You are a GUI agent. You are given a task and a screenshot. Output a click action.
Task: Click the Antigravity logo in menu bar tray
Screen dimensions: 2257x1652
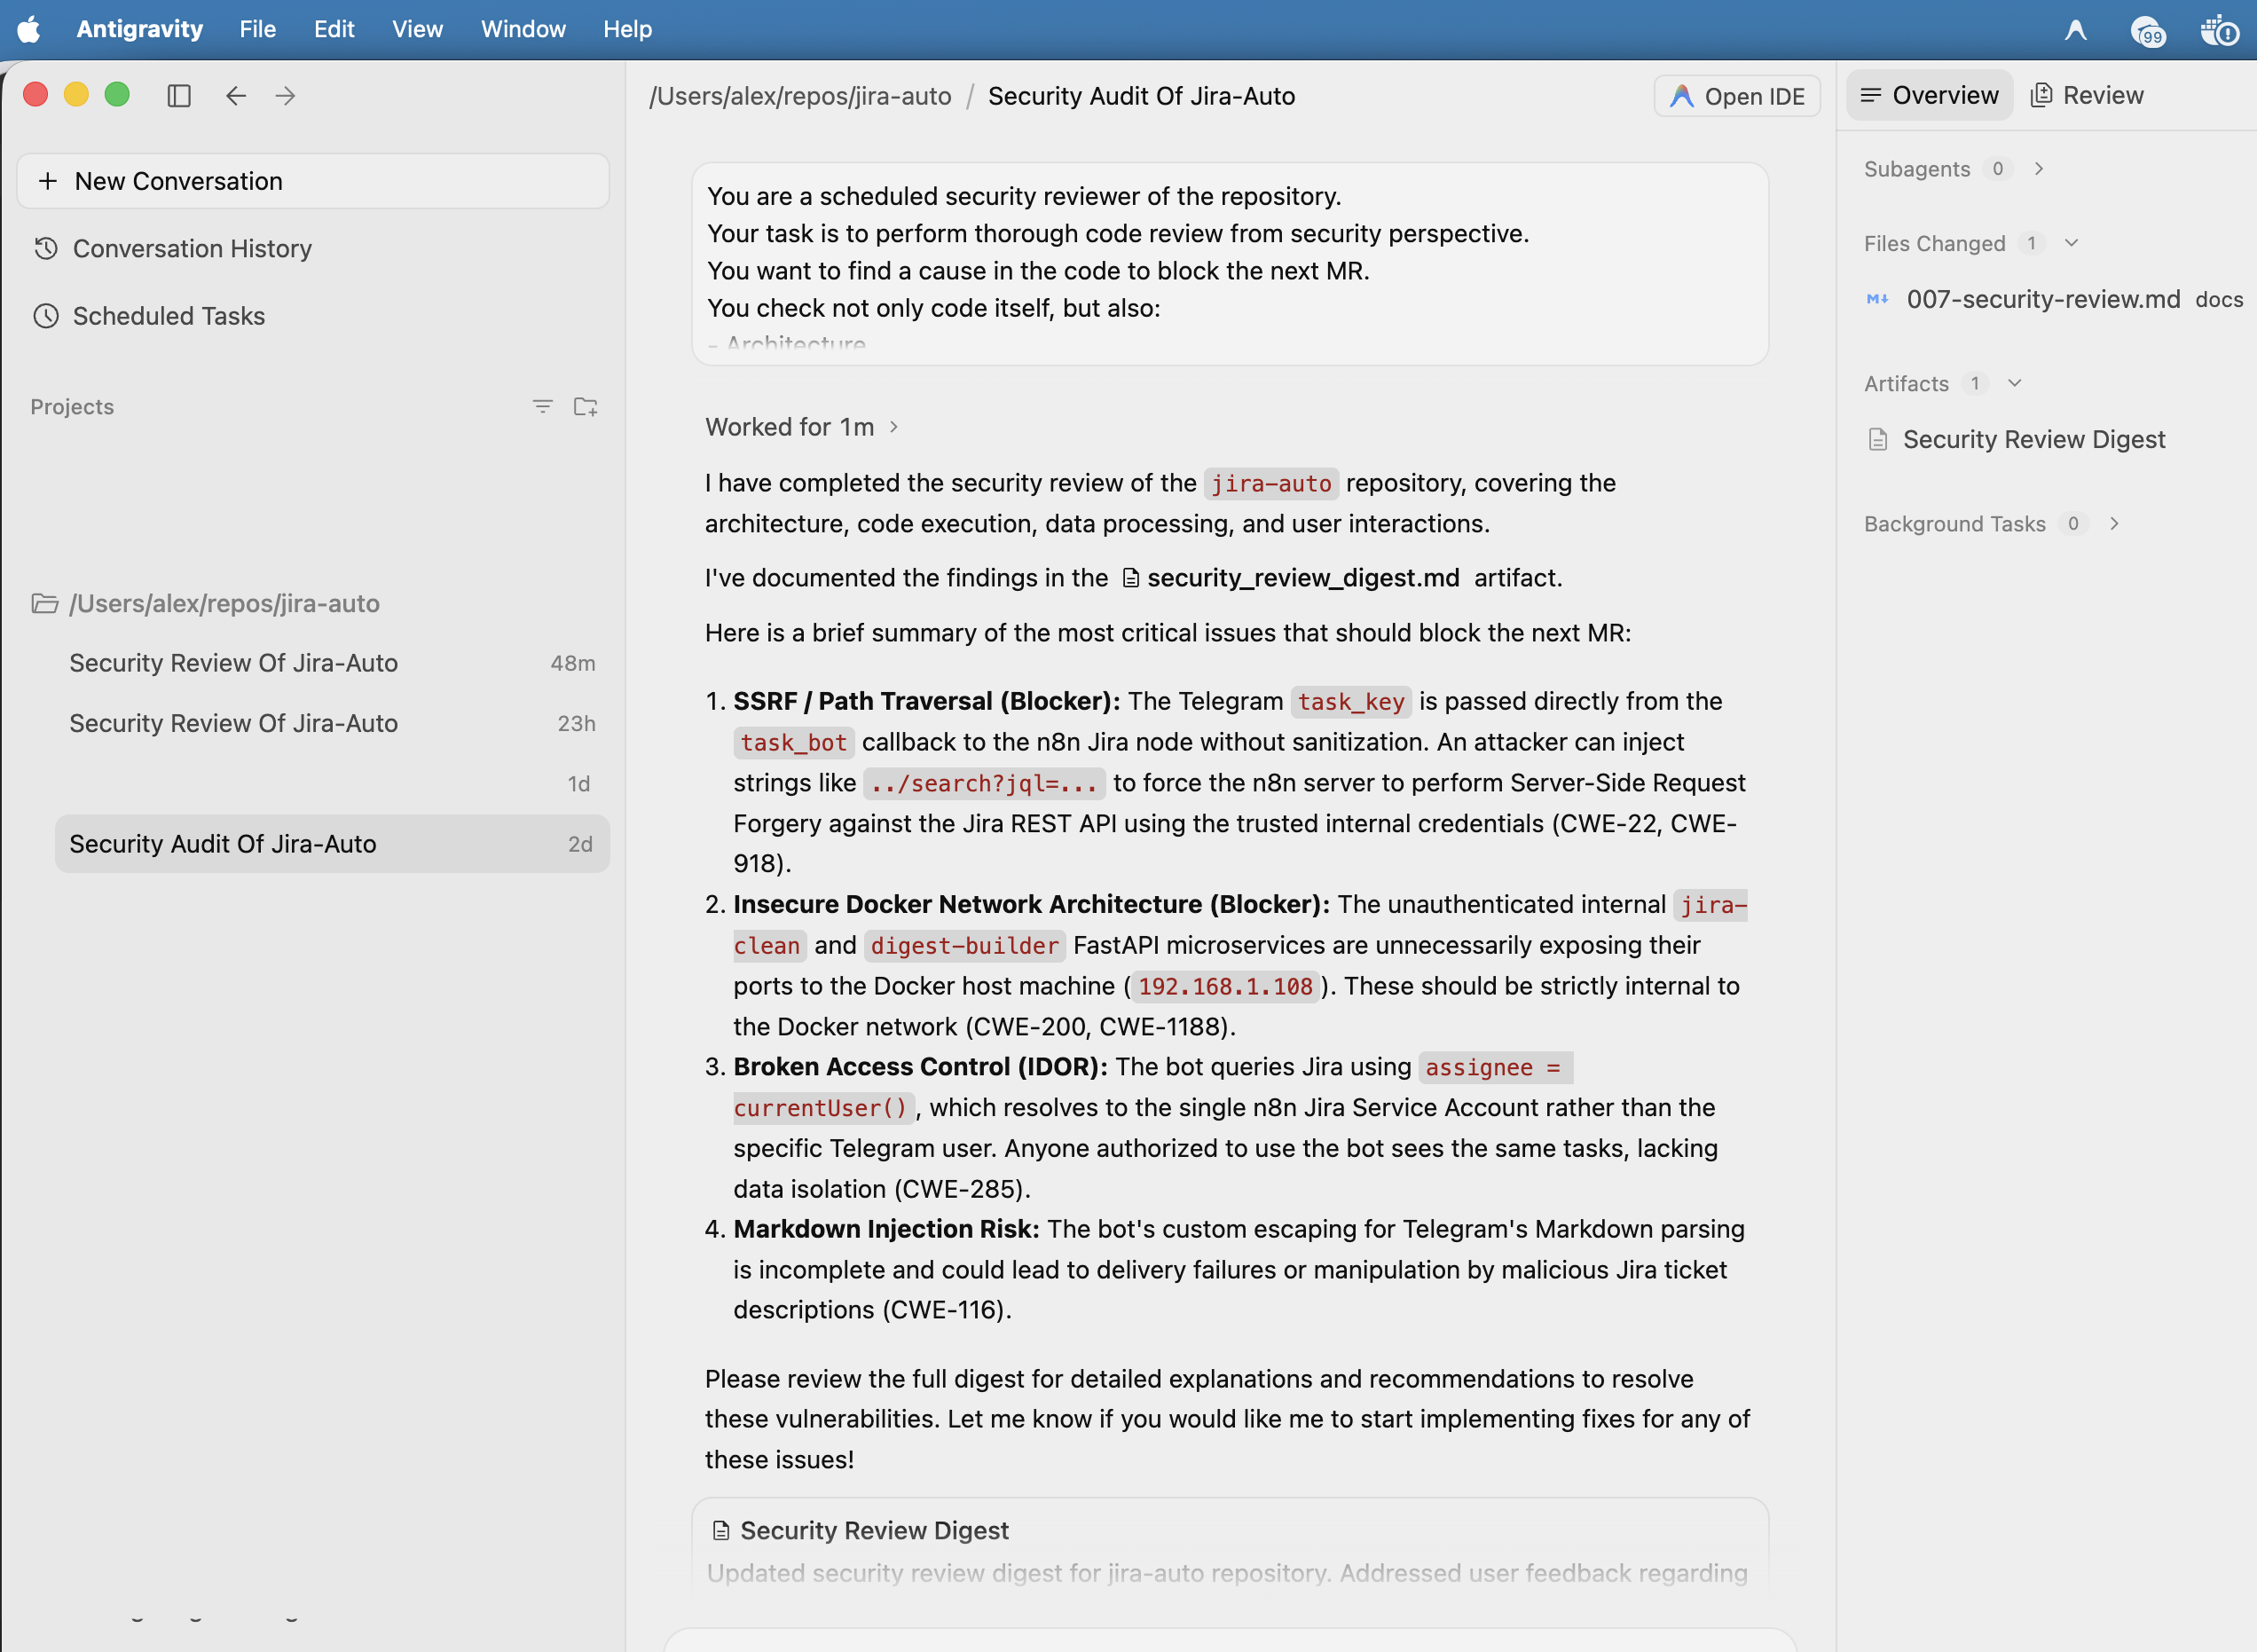pos(2075,30)
